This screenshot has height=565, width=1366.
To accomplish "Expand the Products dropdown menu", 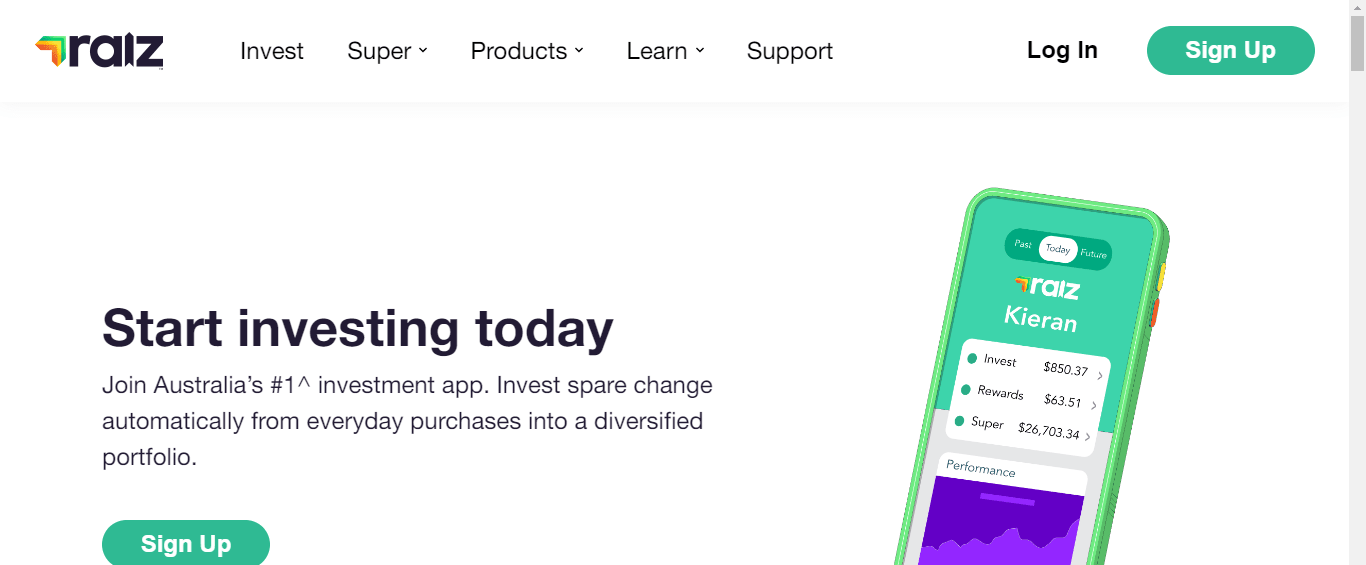I will pos(527,51).
